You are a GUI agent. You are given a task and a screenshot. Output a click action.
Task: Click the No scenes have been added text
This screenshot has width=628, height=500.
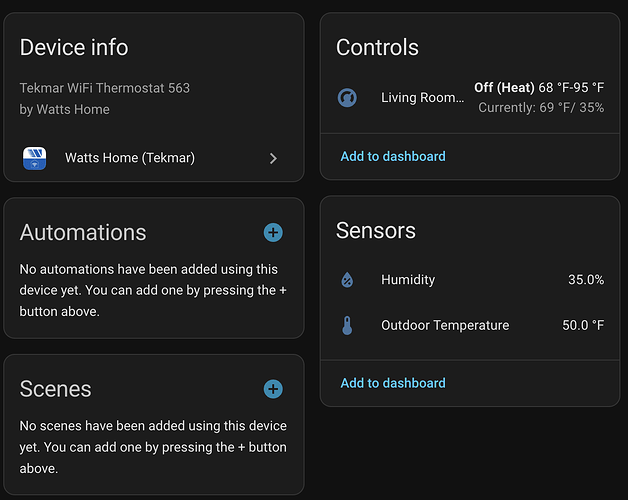coord(153,447)
